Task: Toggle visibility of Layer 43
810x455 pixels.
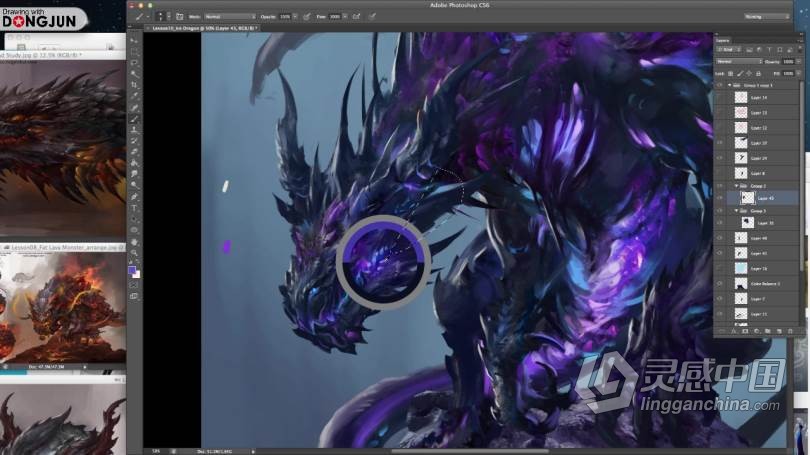Action: tap(720, 198)
